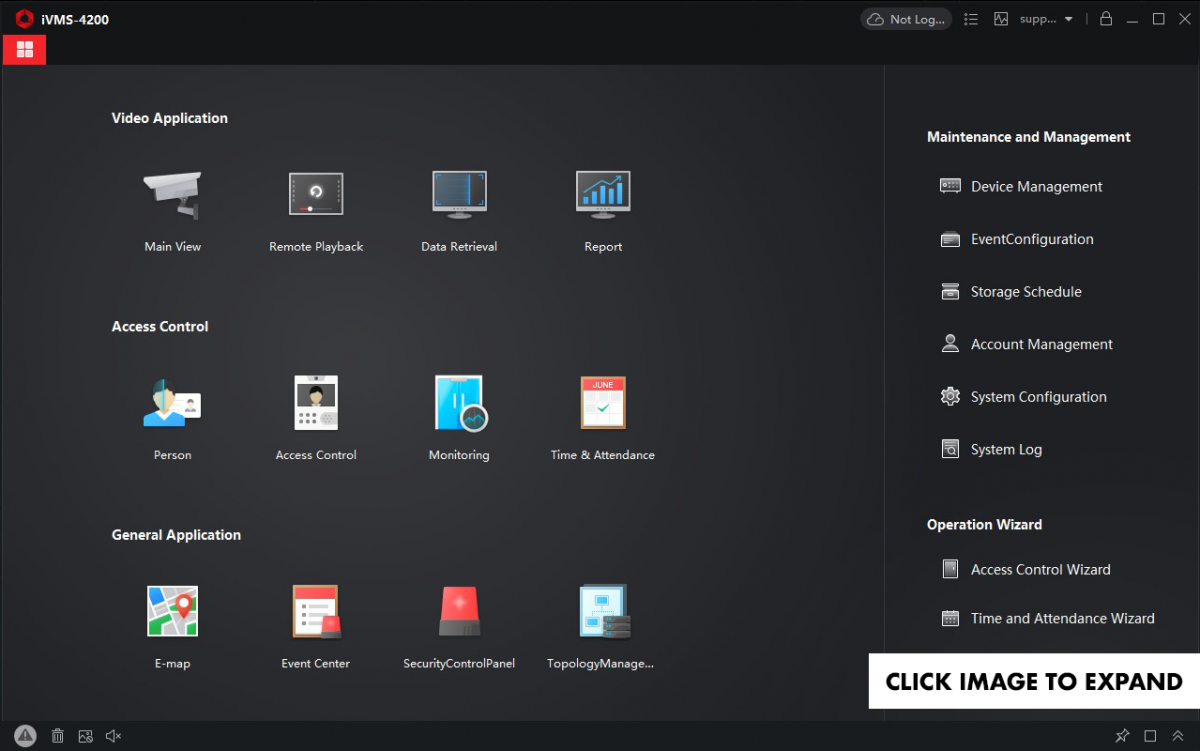Launch the E-map module
The height and width of the screenshot is (751, 1200).
coord(172,611)
